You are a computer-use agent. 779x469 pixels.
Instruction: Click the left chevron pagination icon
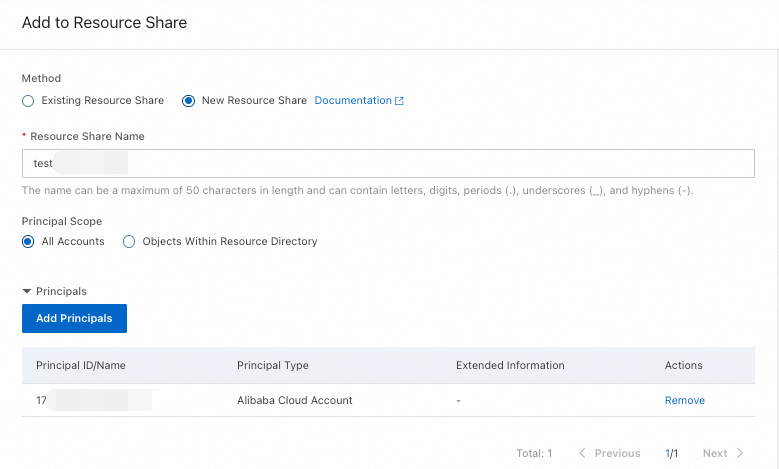click(x=584, y=453)
